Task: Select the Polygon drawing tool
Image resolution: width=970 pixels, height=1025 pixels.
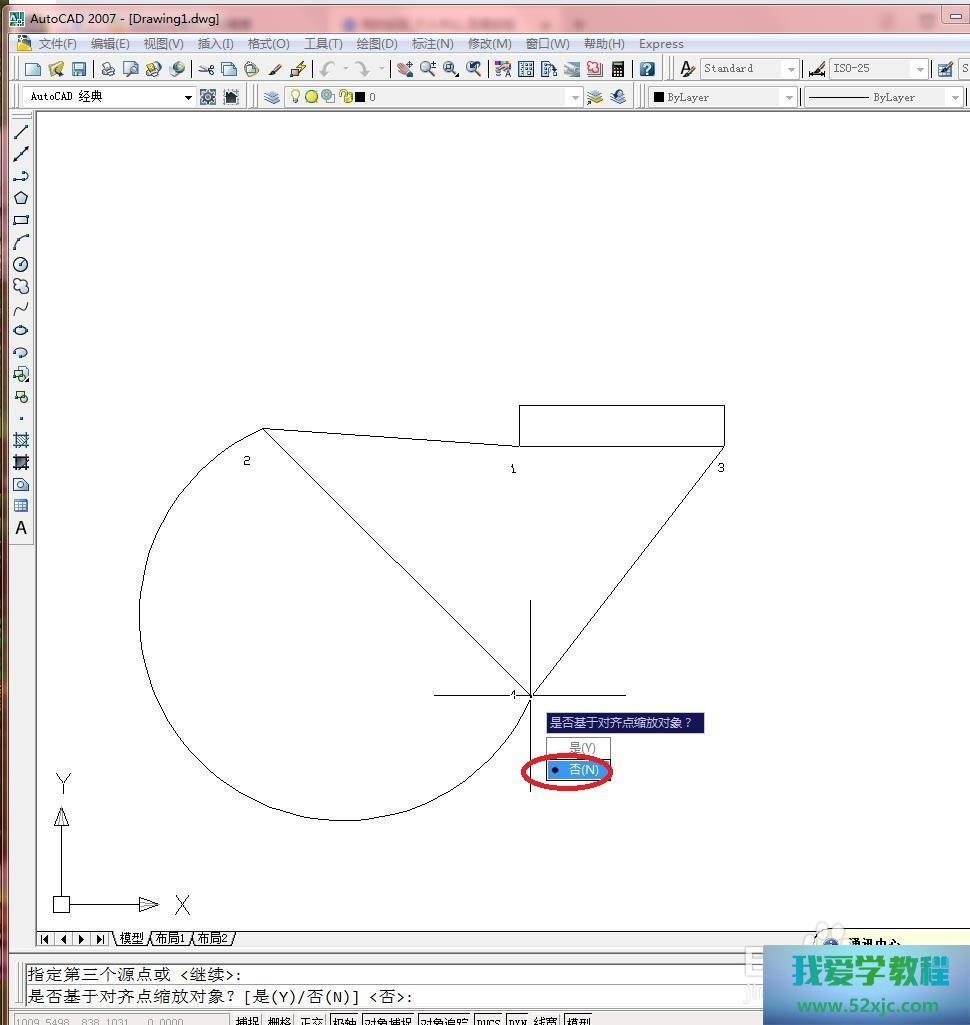Action: tap(21, 198)
